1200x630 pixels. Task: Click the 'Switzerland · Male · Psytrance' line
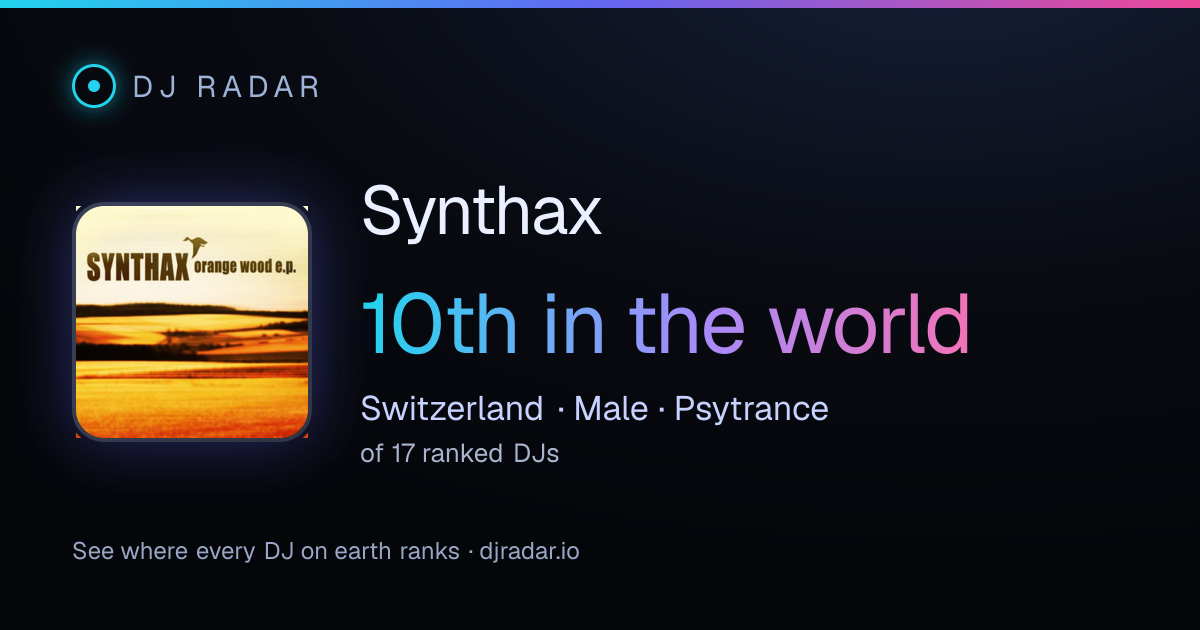pyautogui.click(x=594, y=409)
